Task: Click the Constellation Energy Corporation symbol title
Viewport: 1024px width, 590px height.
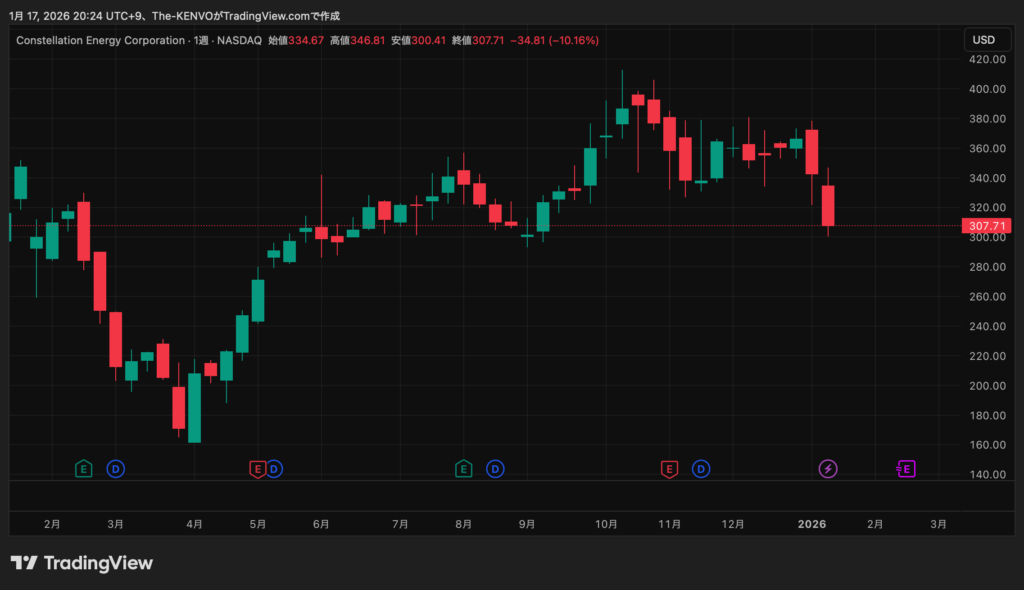Action: (100, 40)
